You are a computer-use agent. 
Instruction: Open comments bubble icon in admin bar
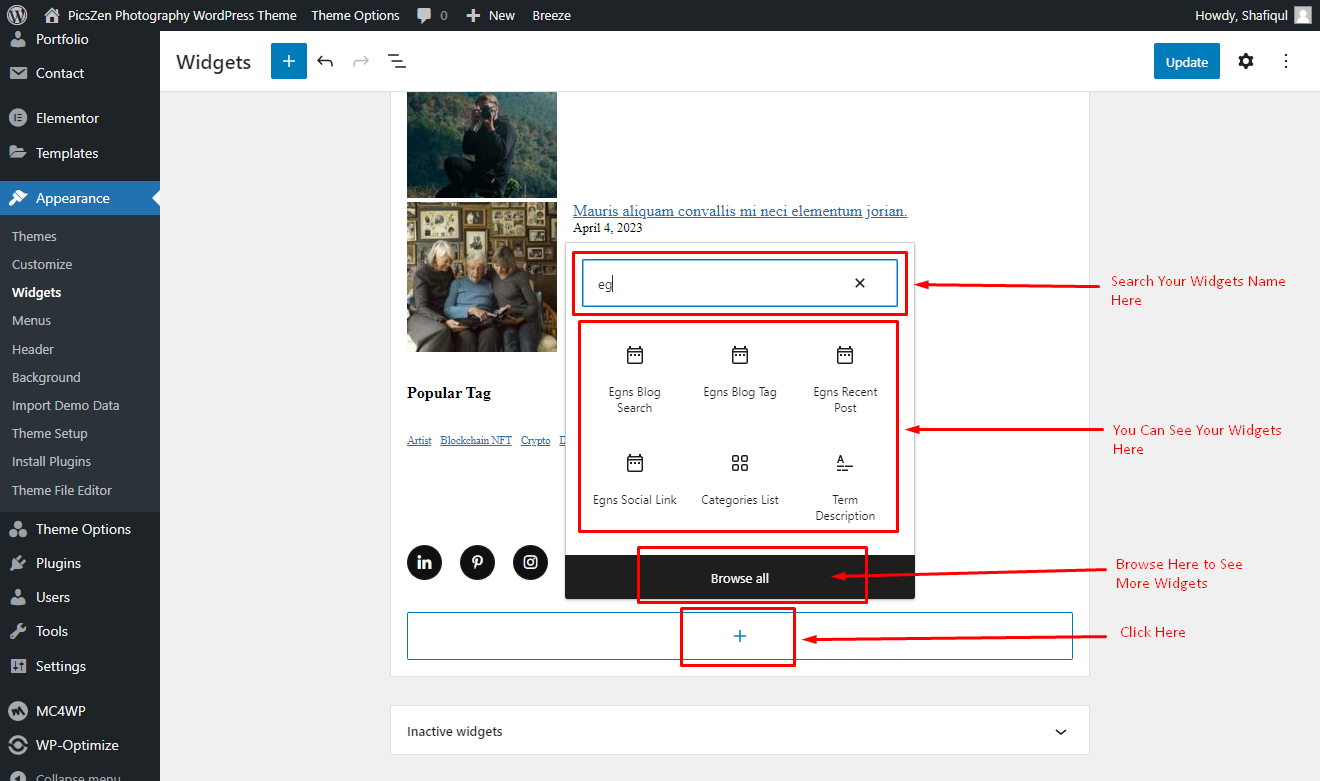coord(425,15)
